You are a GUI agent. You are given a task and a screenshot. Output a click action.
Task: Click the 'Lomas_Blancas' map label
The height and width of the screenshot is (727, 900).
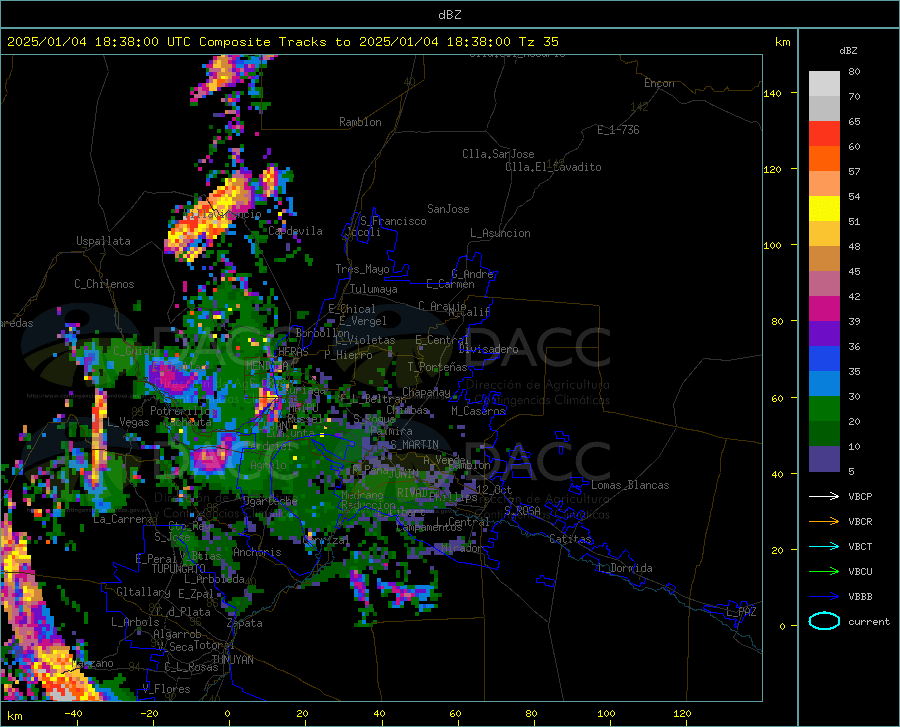[630, 485]
